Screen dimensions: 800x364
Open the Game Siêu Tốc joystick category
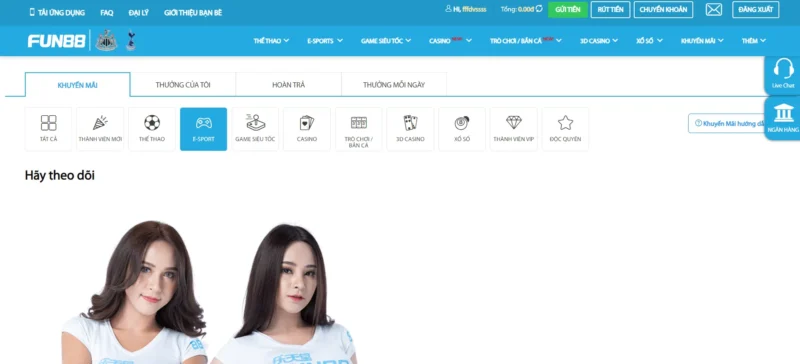(x=255, y=129)
